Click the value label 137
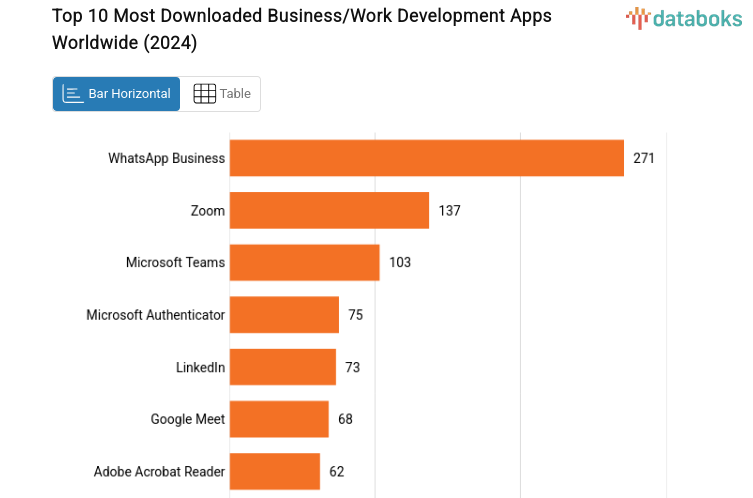 point(449,211)
